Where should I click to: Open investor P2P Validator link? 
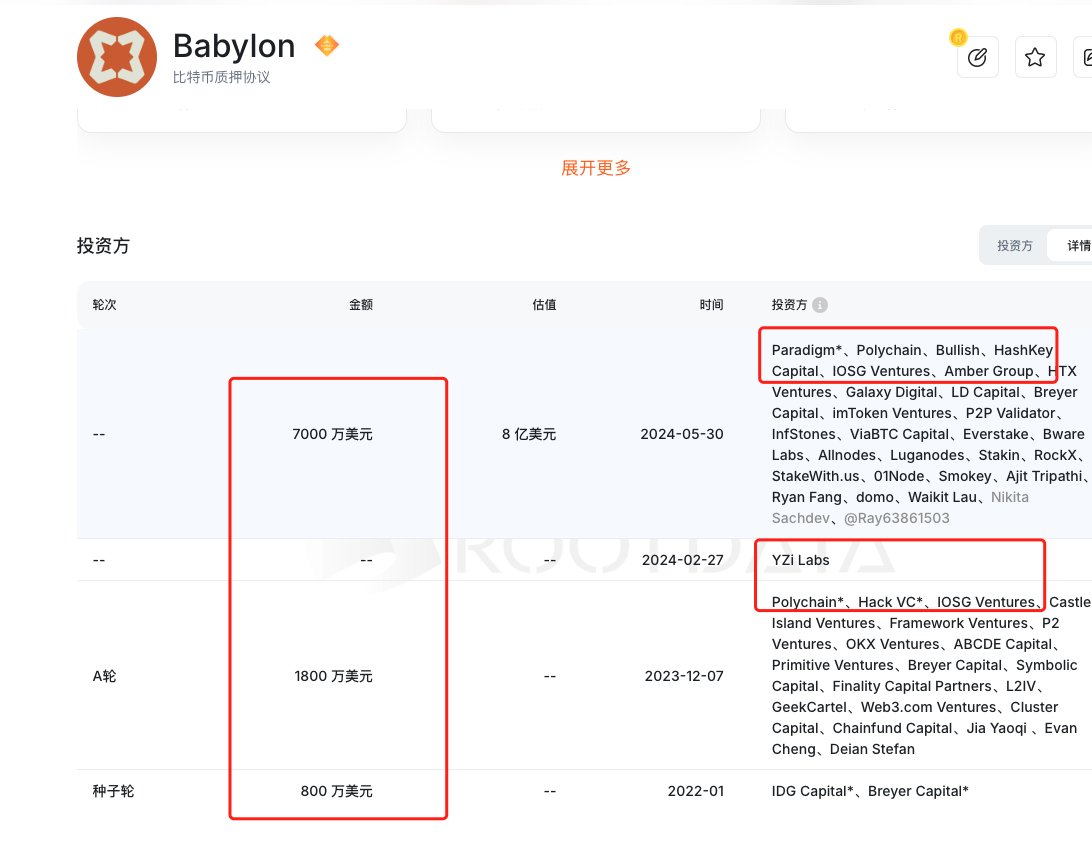[x=1011, y=413]
